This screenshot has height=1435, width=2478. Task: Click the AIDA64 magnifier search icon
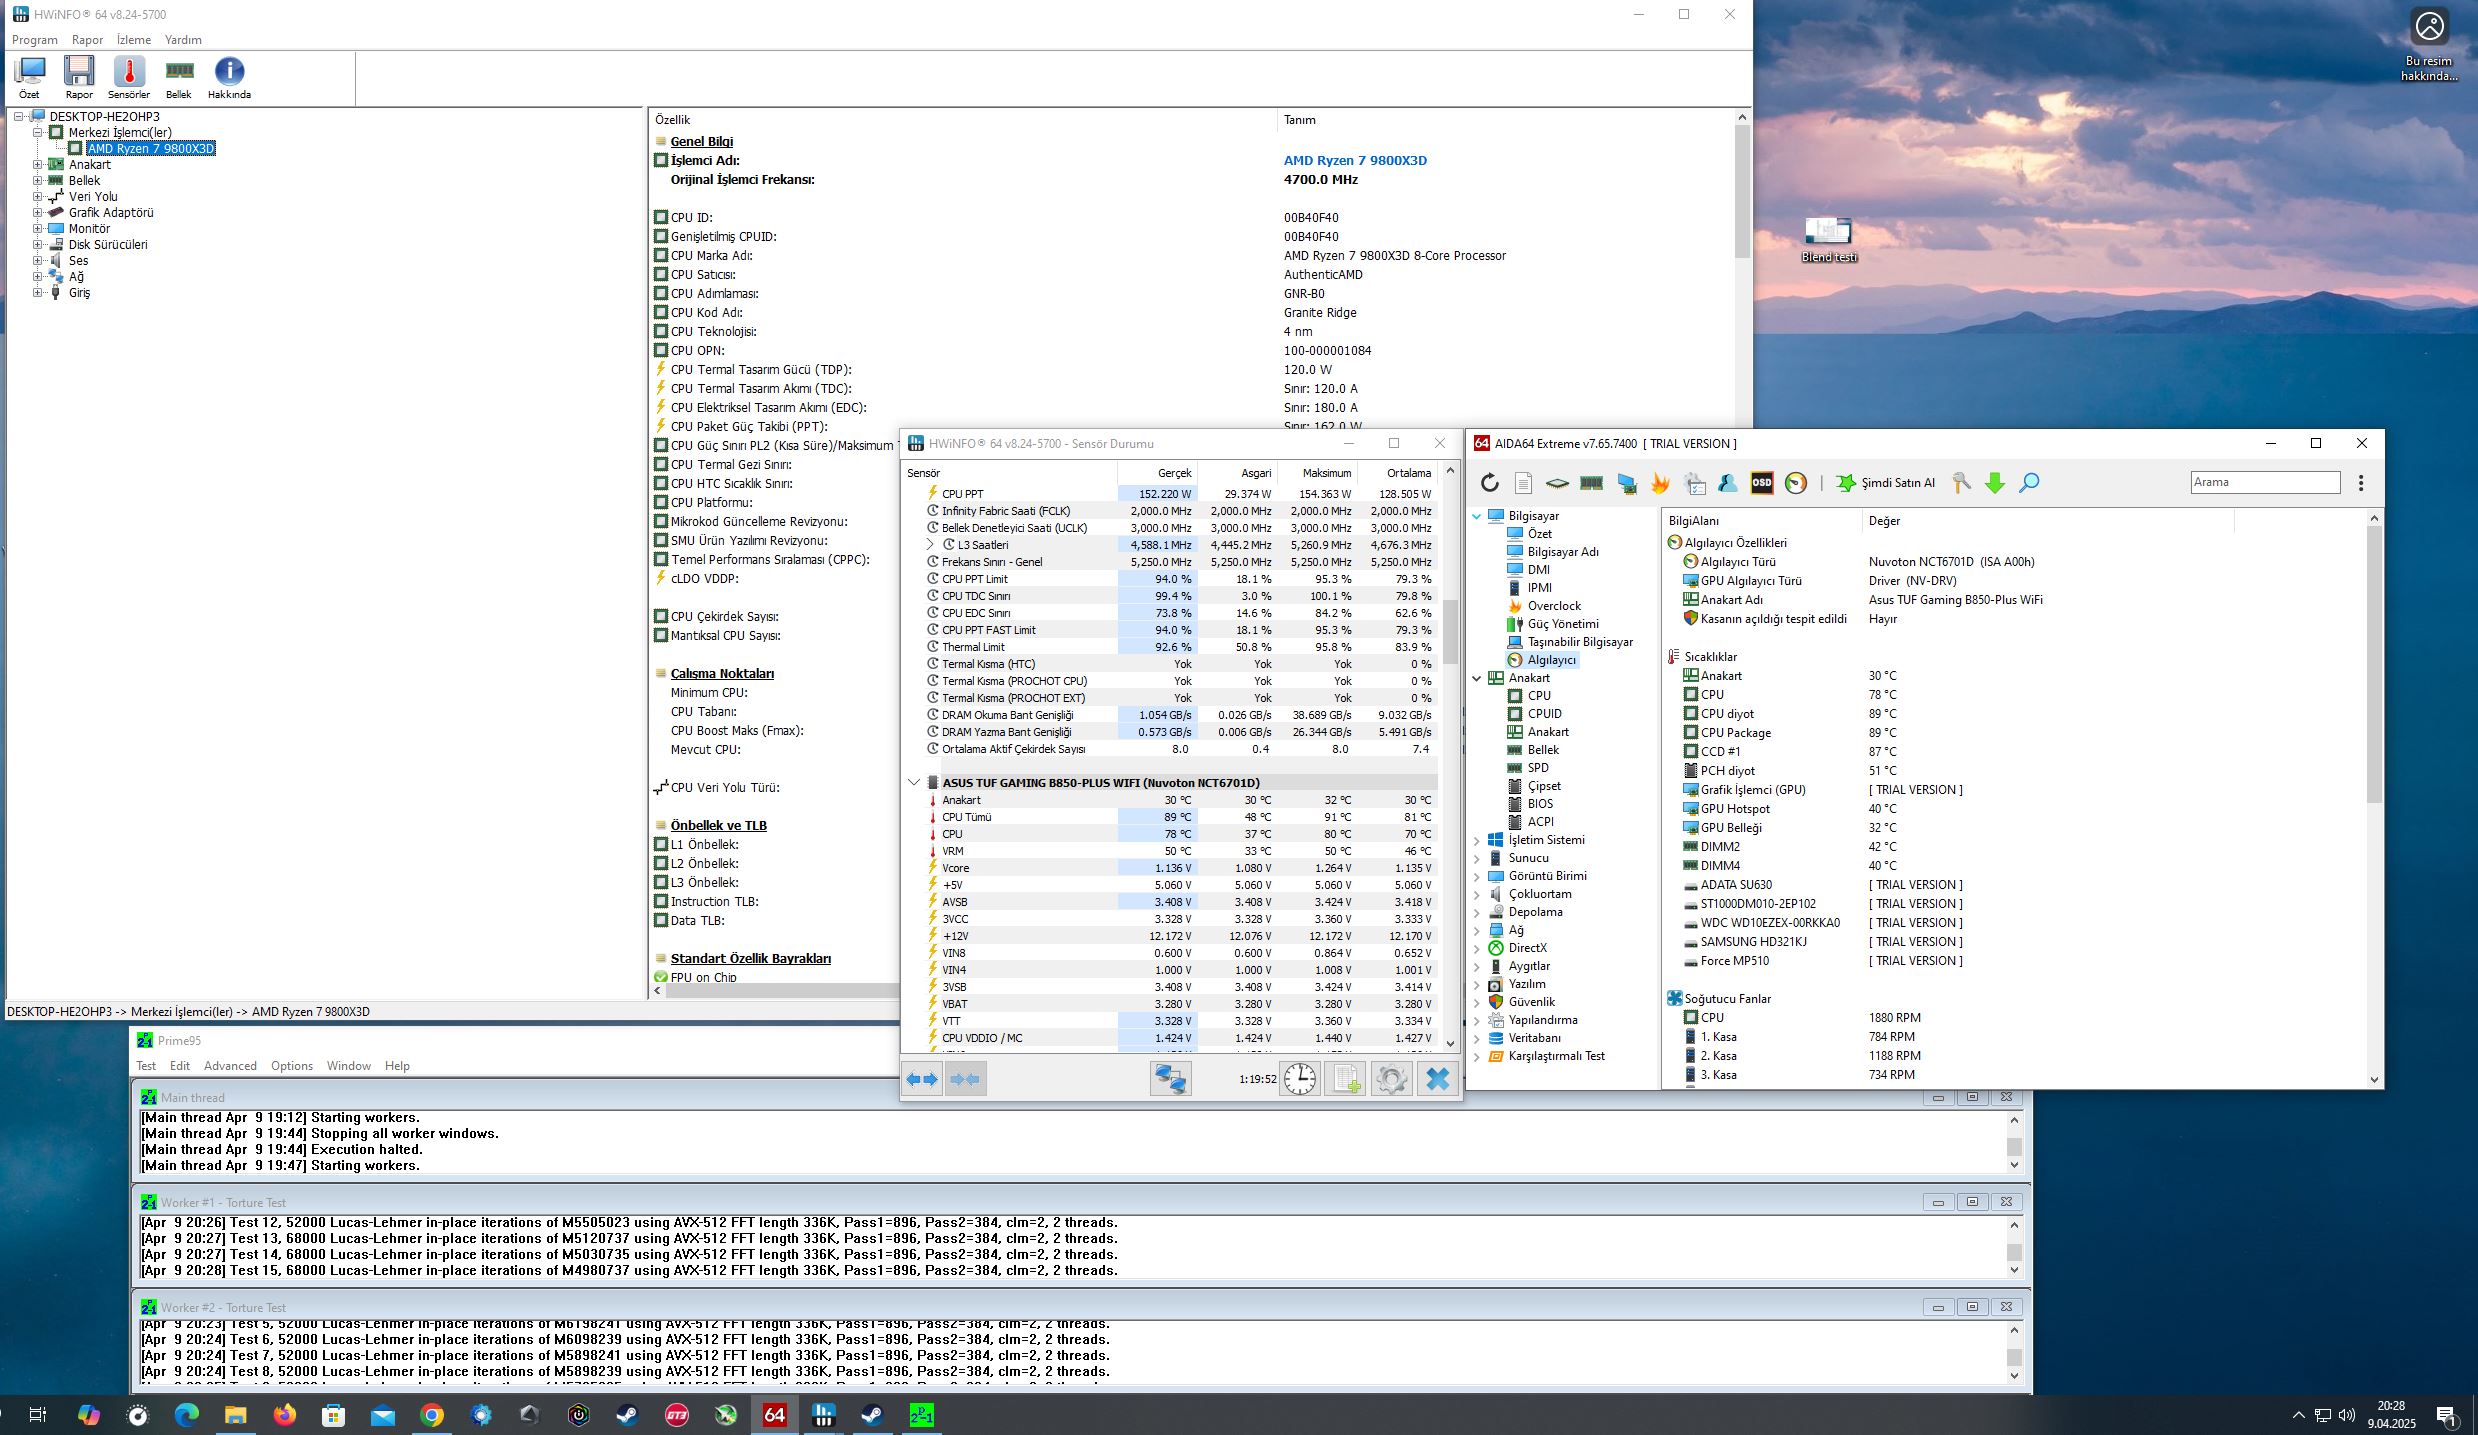(x=2029, y=483)
